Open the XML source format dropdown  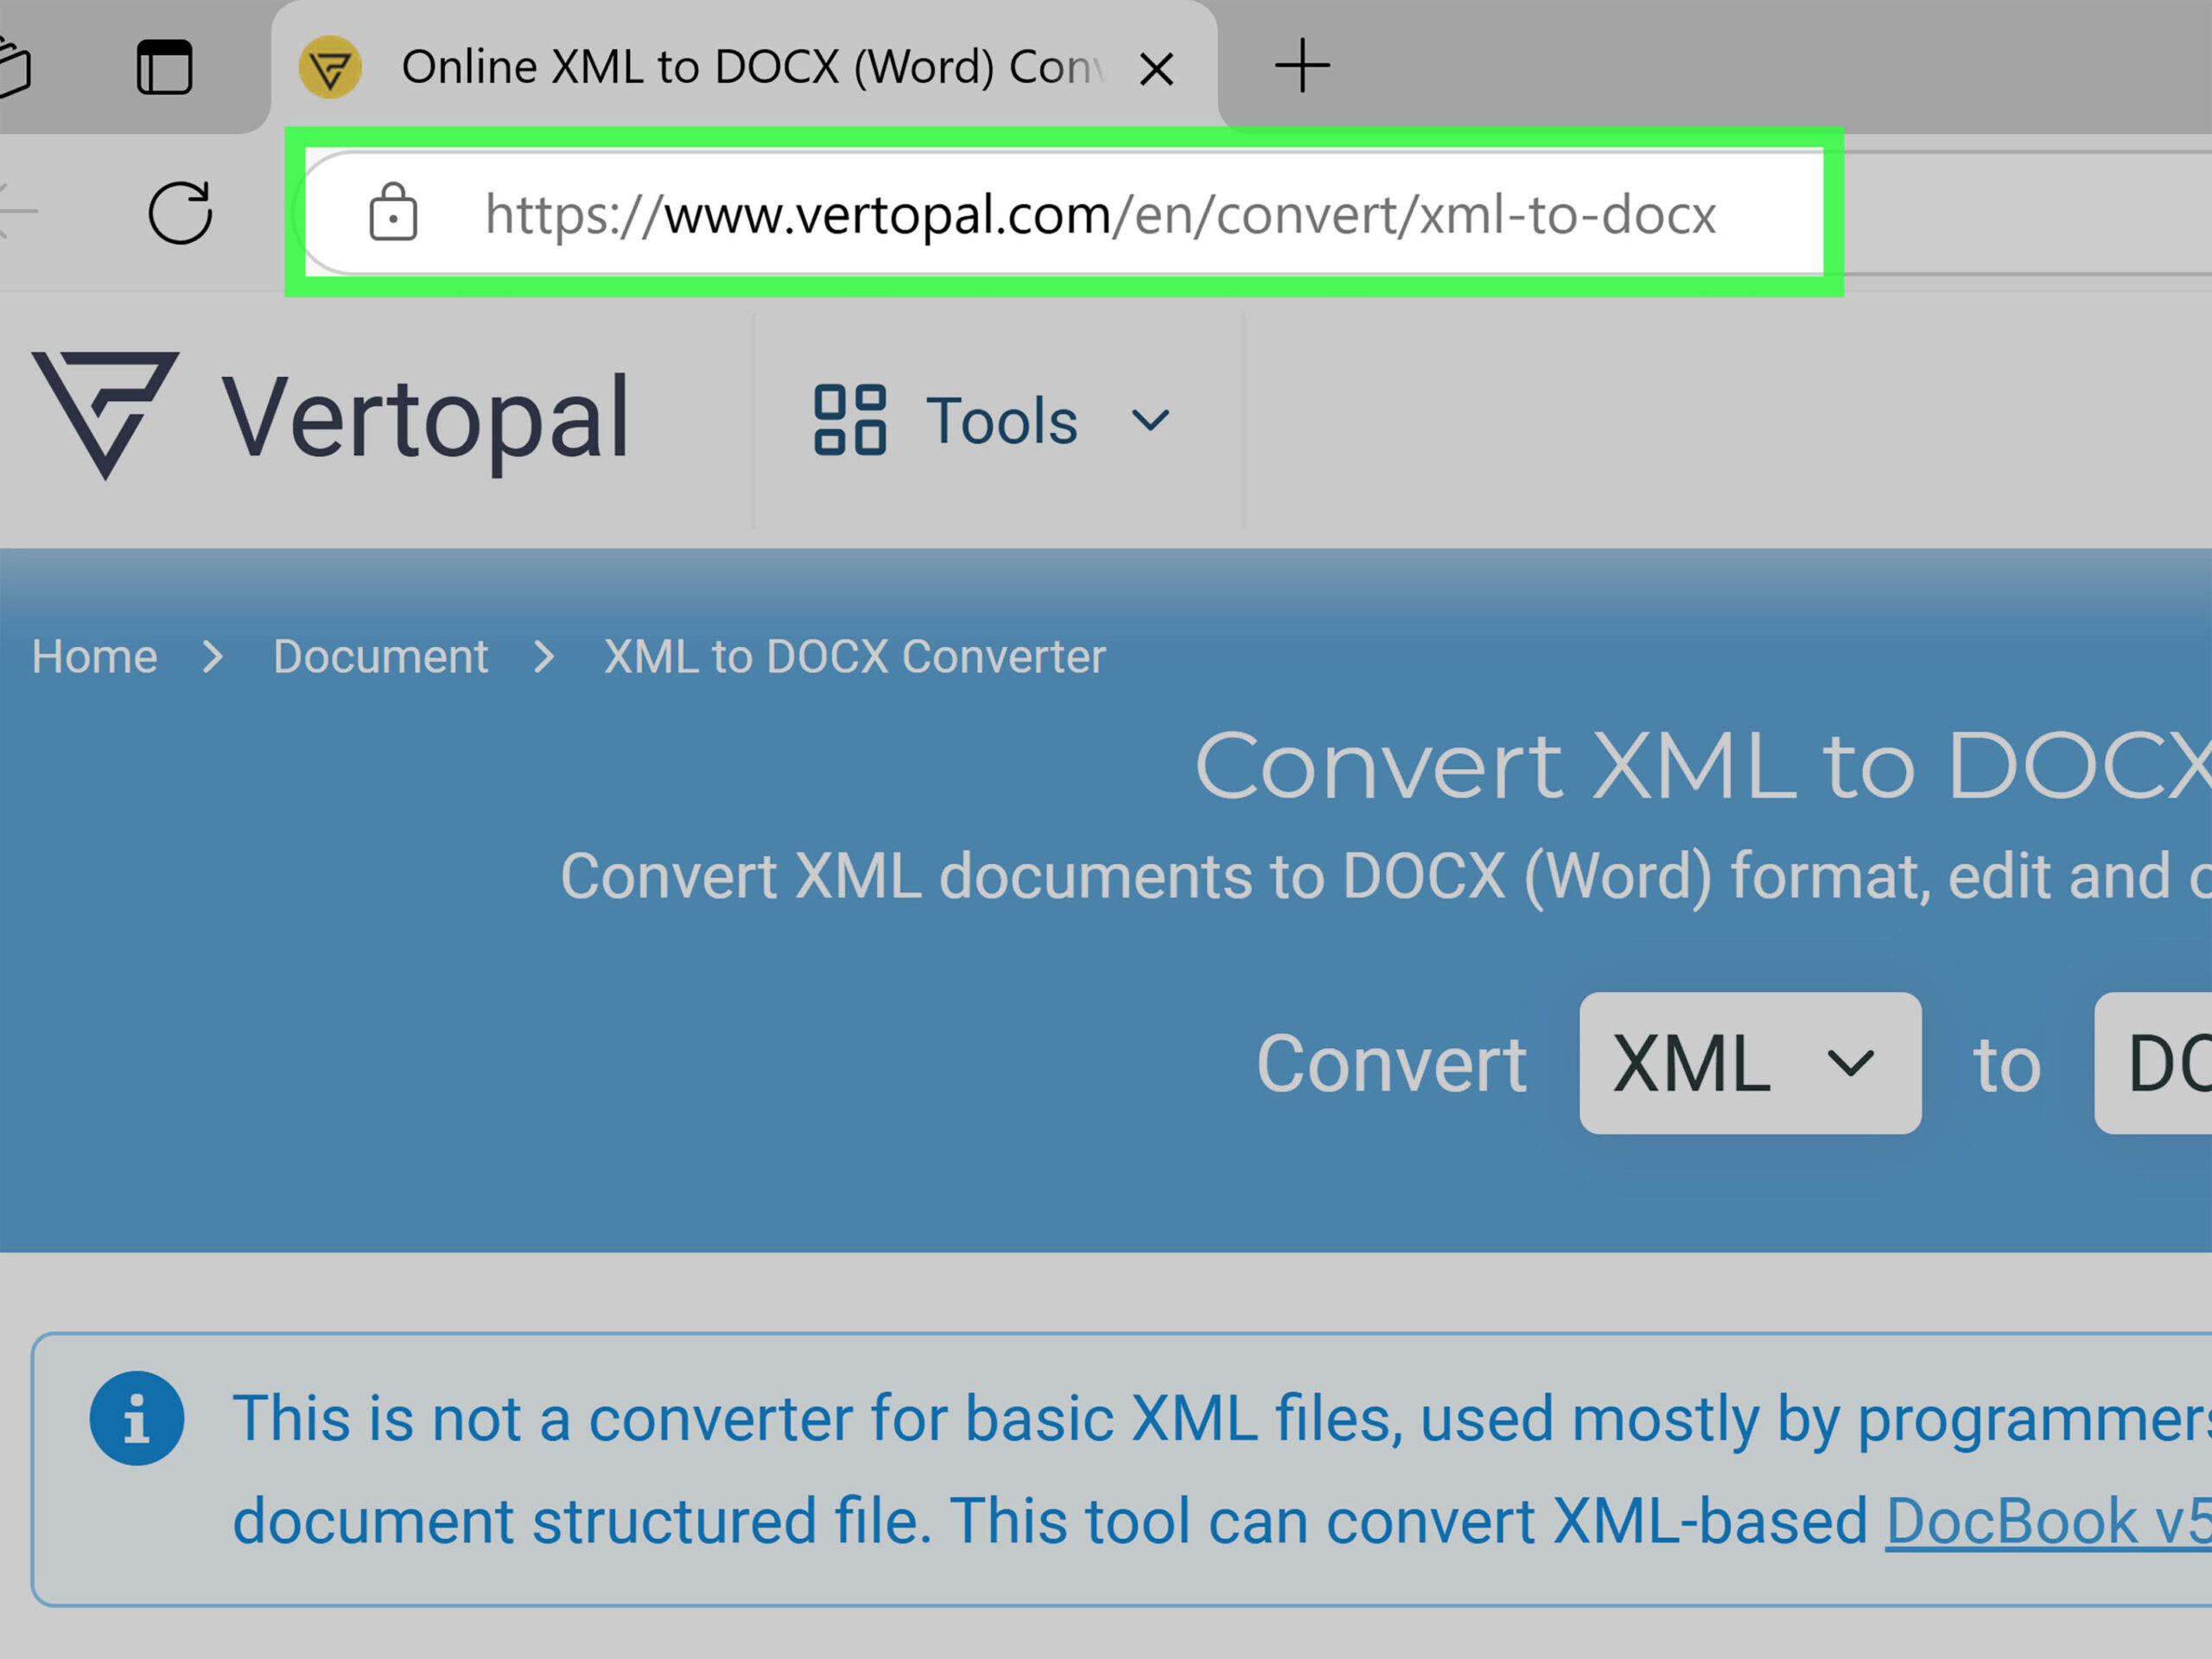click(x=1750, y=1063)
